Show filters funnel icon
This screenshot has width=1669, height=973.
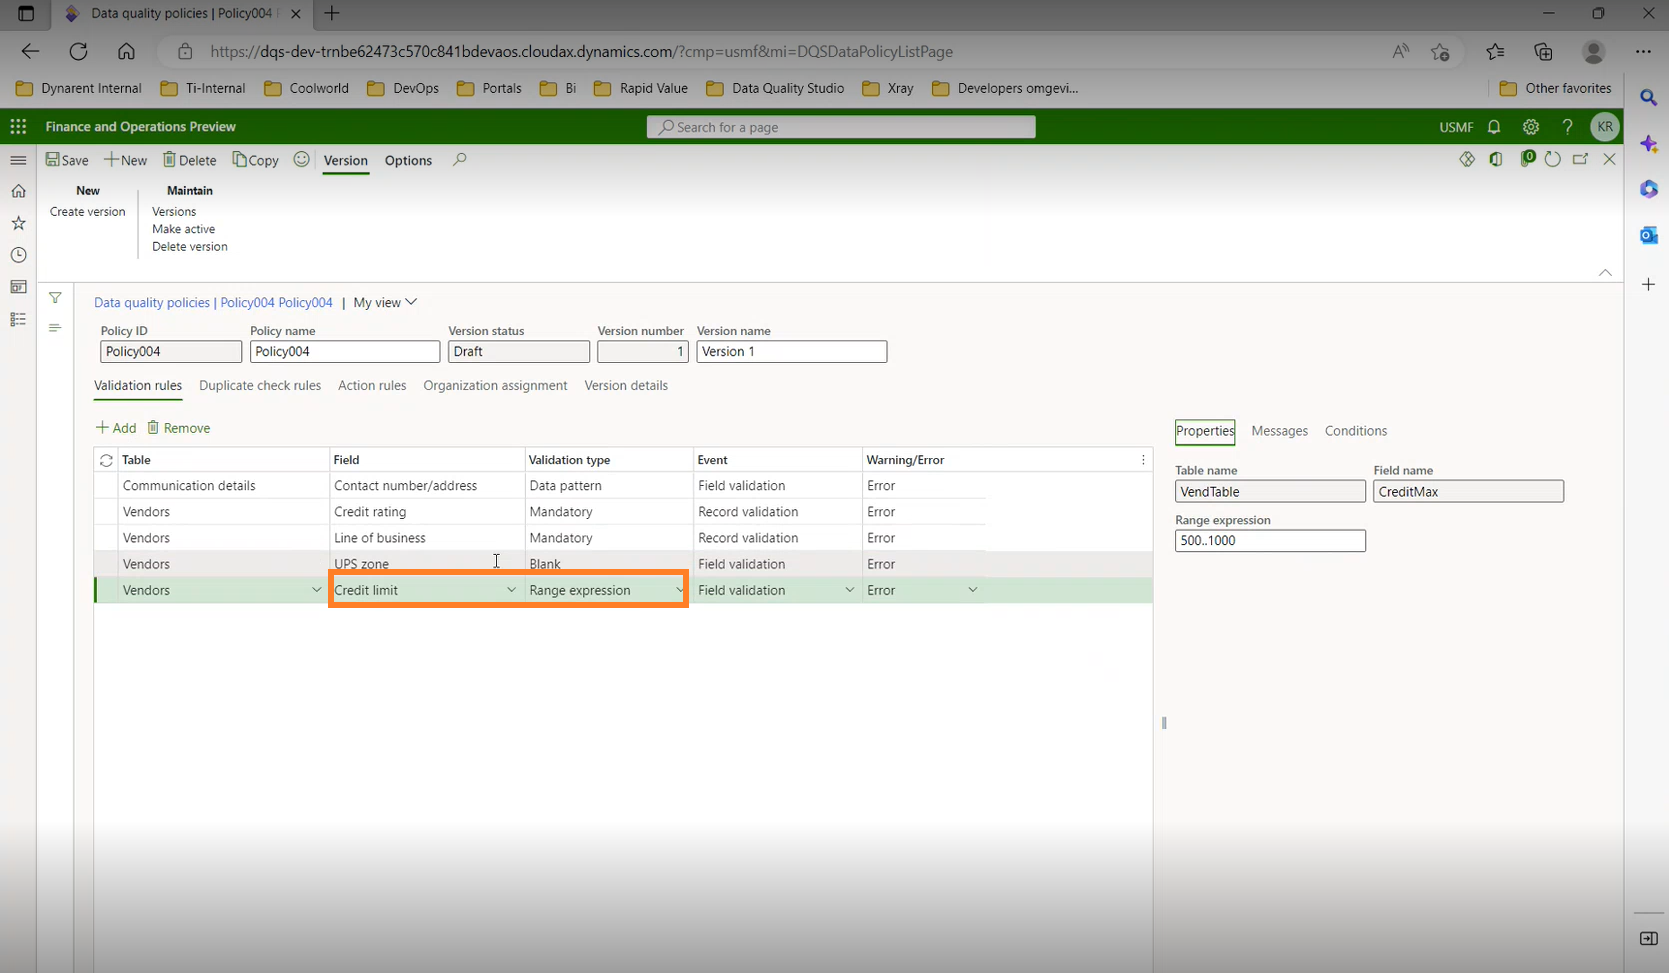(x=55, y=297)
